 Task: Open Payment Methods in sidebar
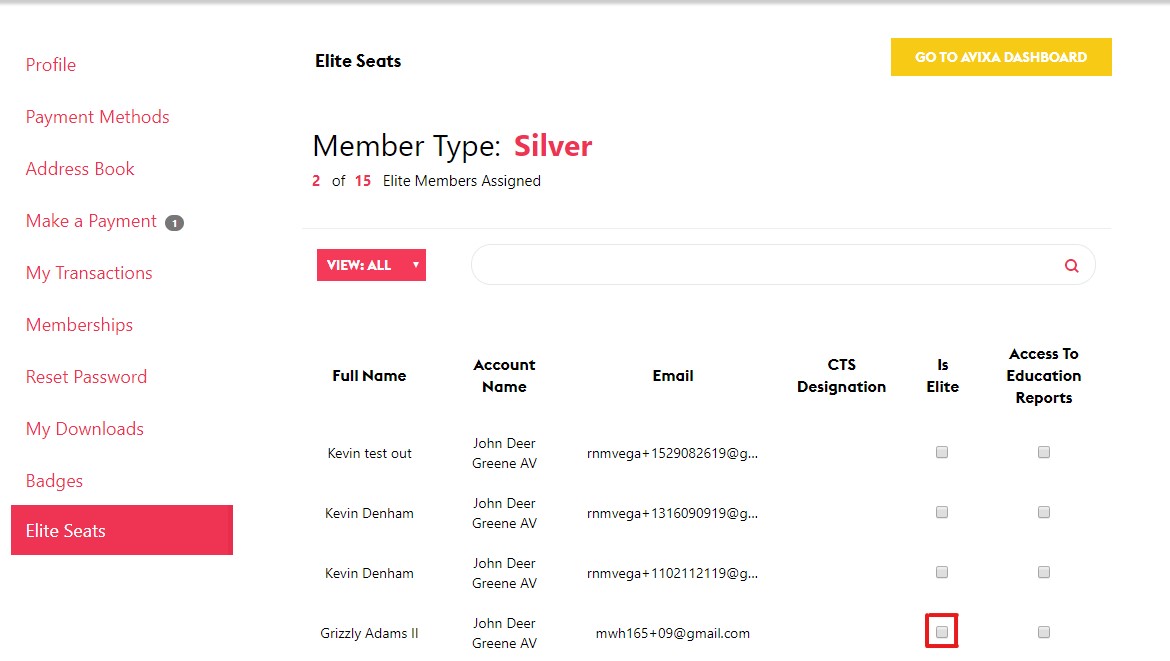[97, 117]
